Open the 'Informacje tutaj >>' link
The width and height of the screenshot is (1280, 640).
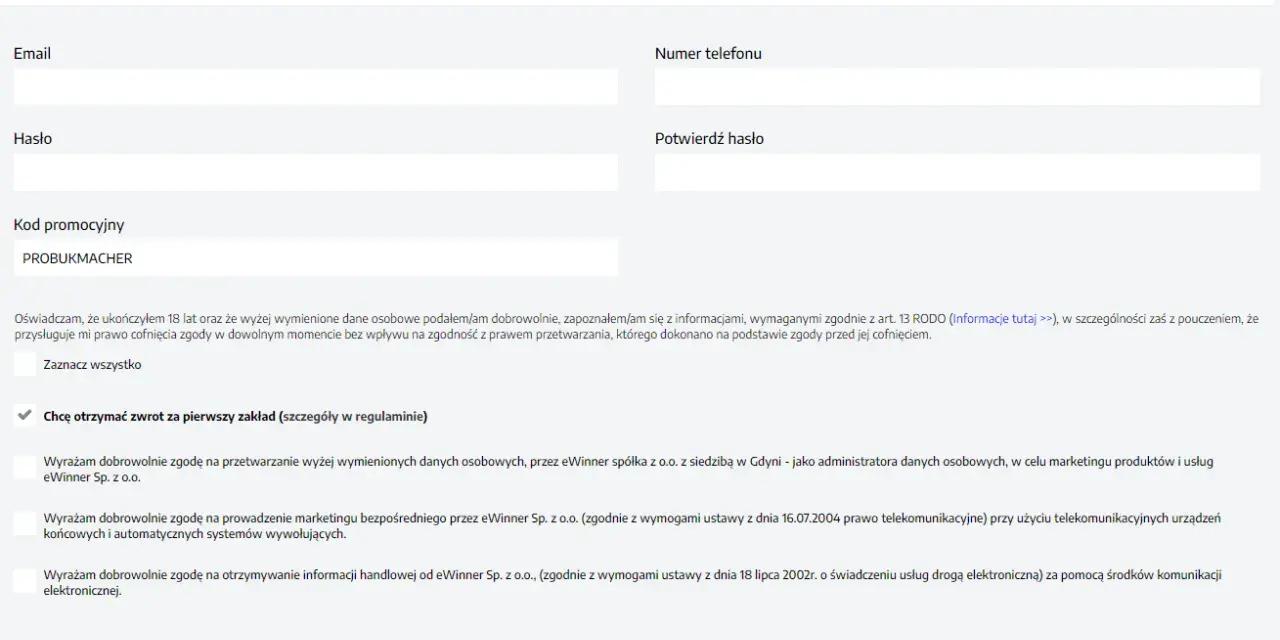(x=1002, y=319)
